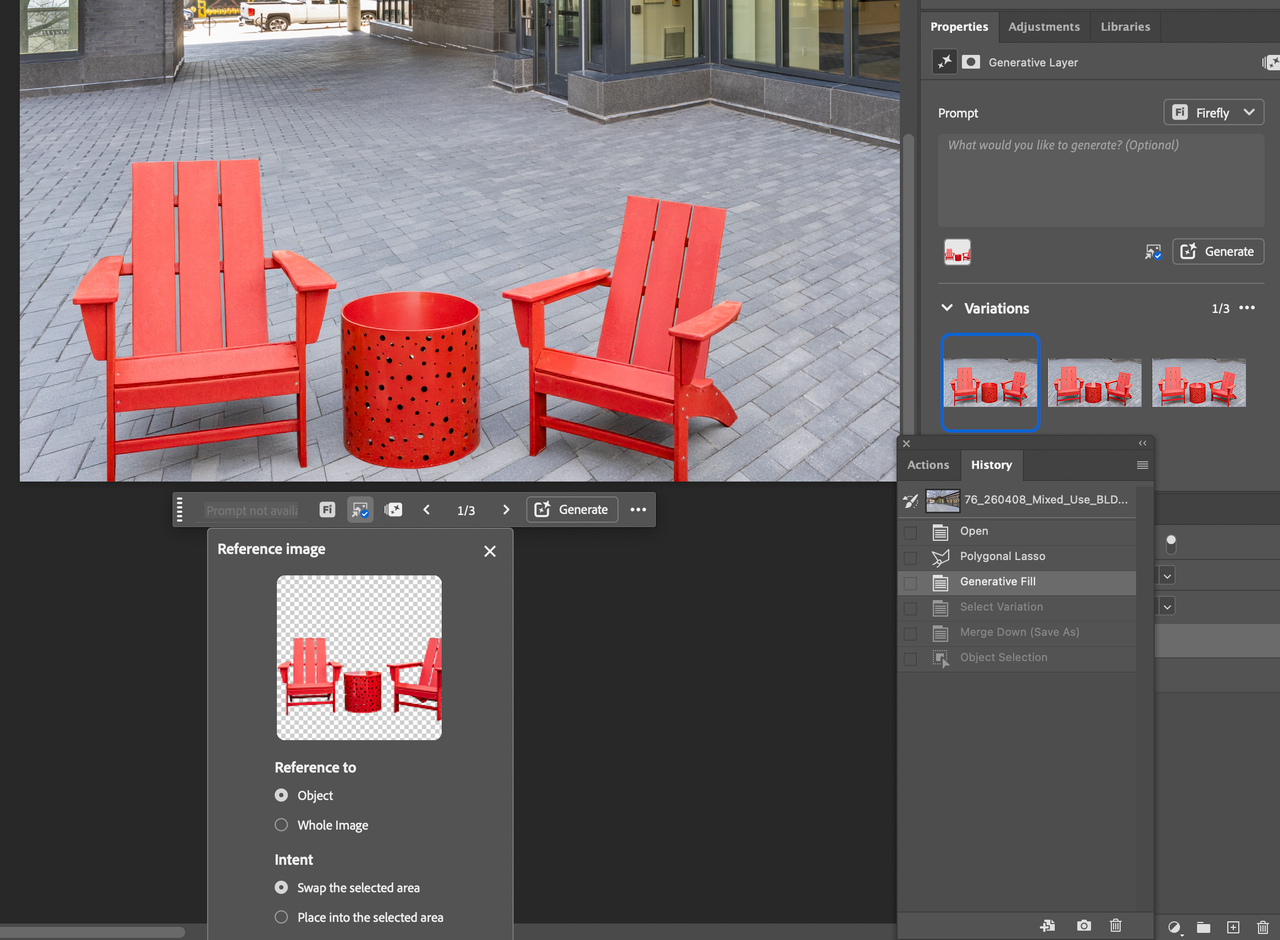Image resolution: width=1280 pixels, height=940 pixels.
Task: Create new document from current state
Action: click(1047, 926)
